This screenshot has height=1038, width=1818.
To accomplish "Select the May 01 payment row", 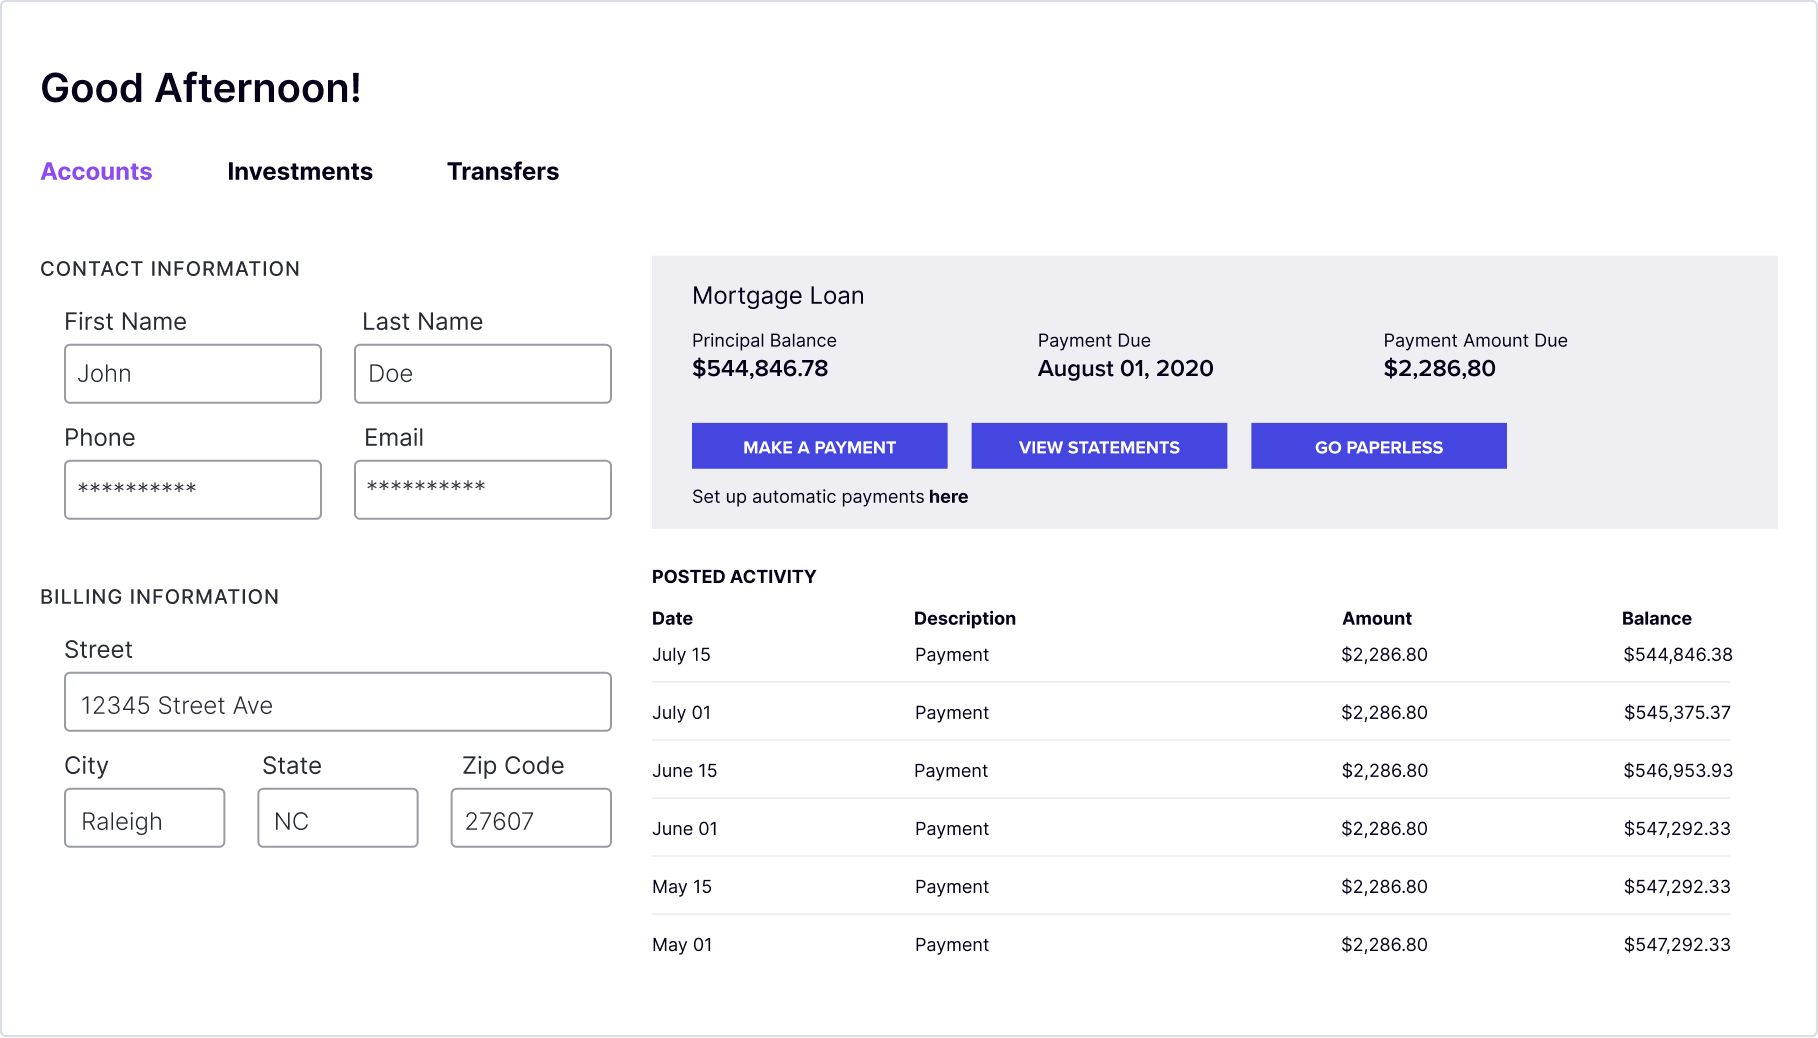I will click(x=1191, y=945).
